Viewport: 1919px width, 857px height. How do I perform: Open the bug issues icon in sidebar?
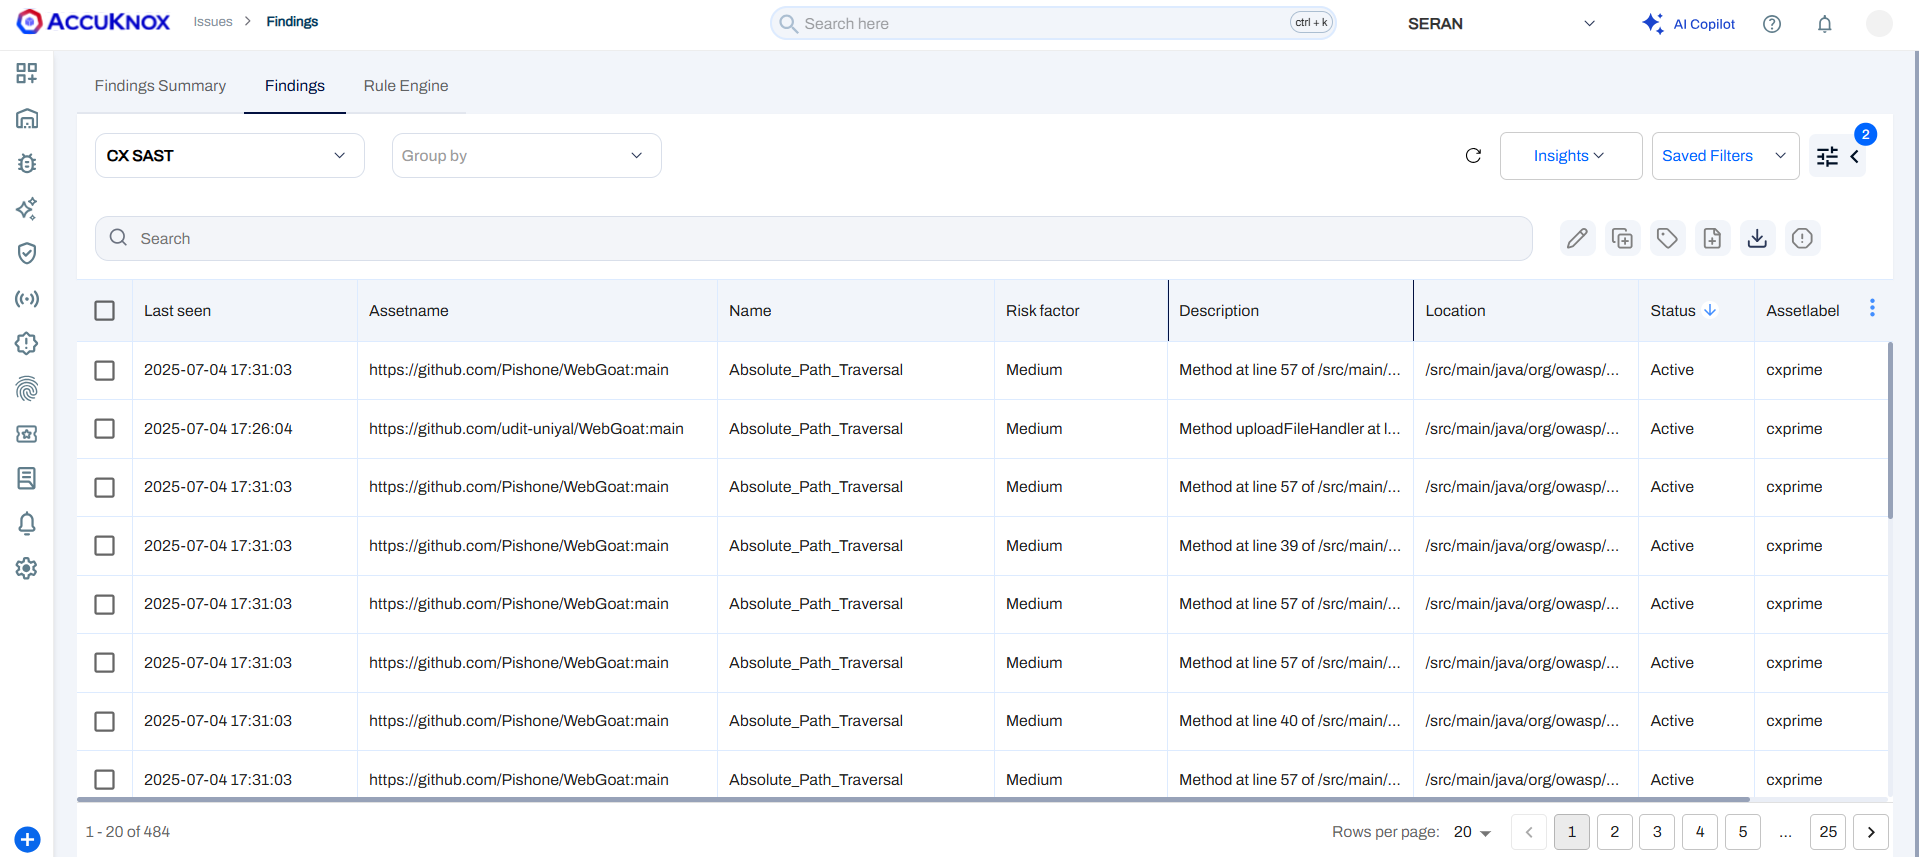(27, 163)
